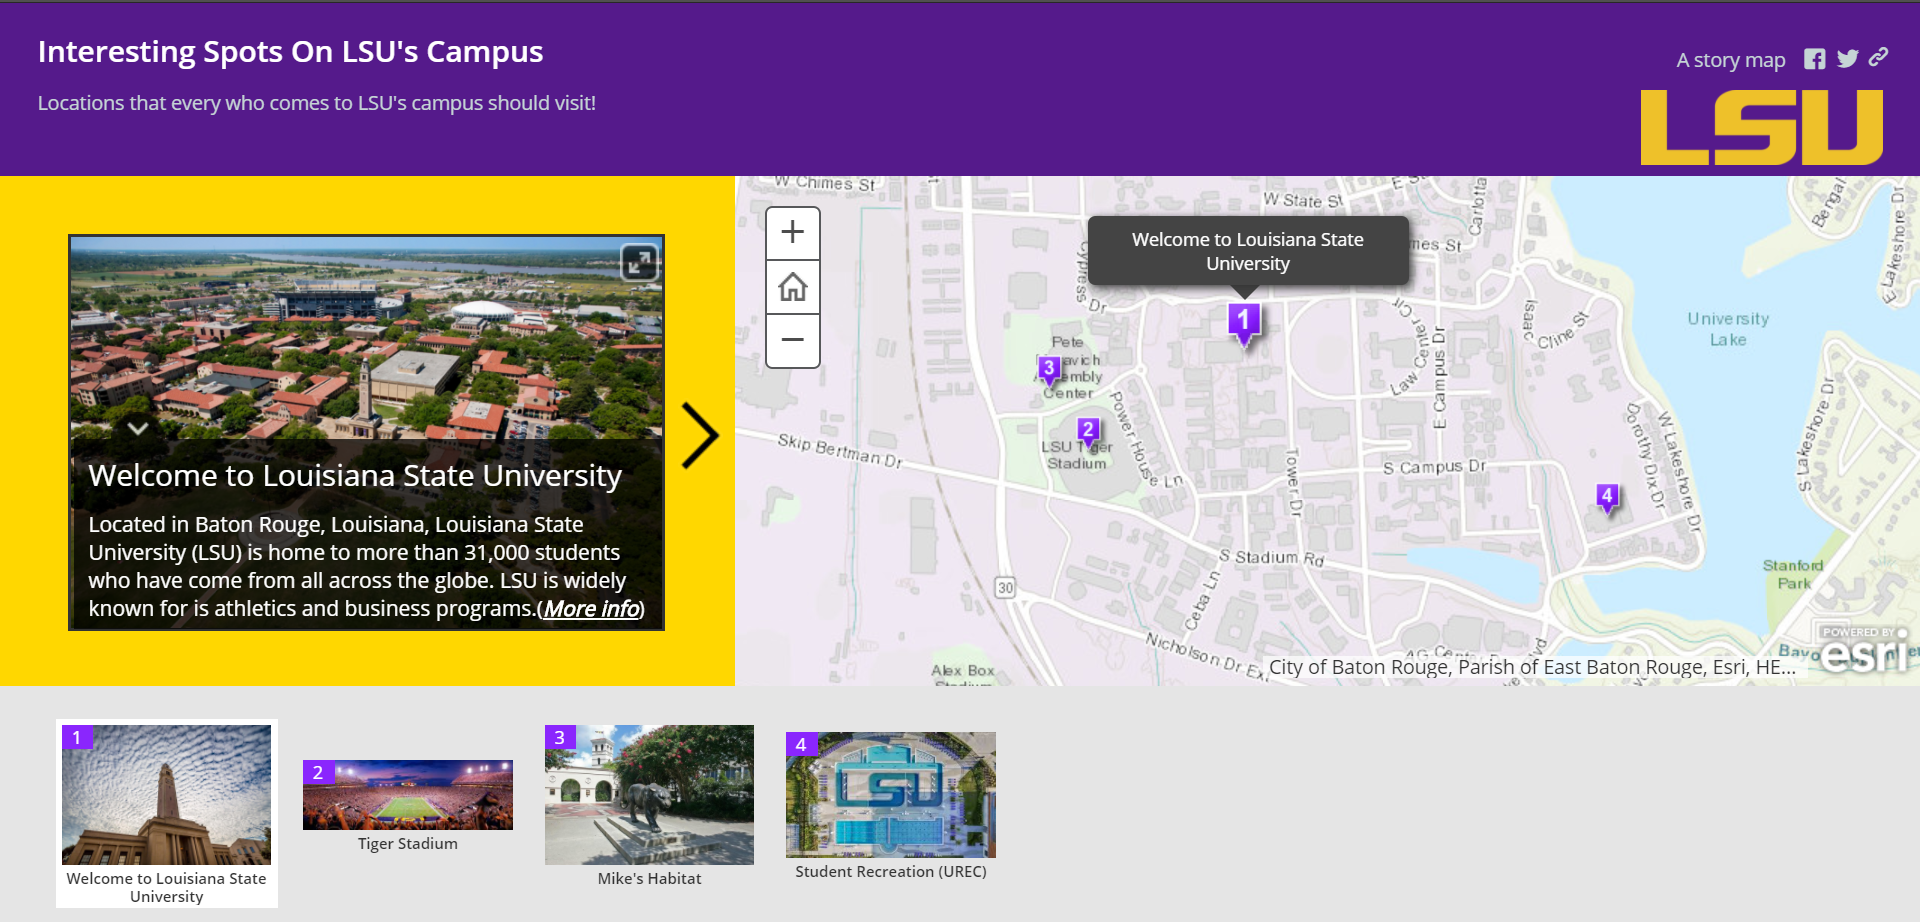Collapse the description with the down chevron
The height and width of the screenshot is (922, 1920).
[x=138, y=428]
